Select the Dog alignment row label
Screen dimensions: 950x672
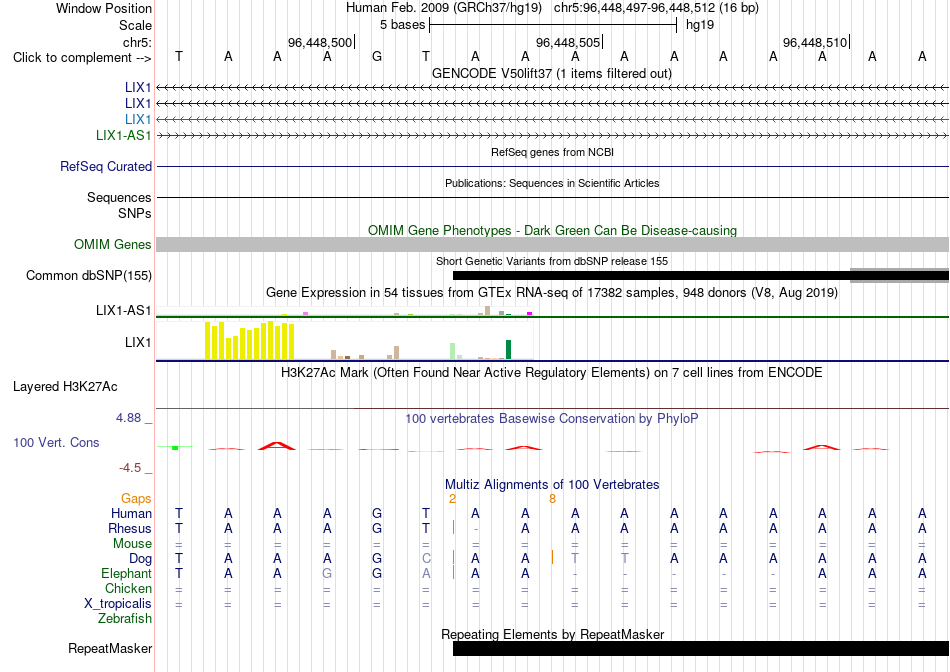coord(140,559)
